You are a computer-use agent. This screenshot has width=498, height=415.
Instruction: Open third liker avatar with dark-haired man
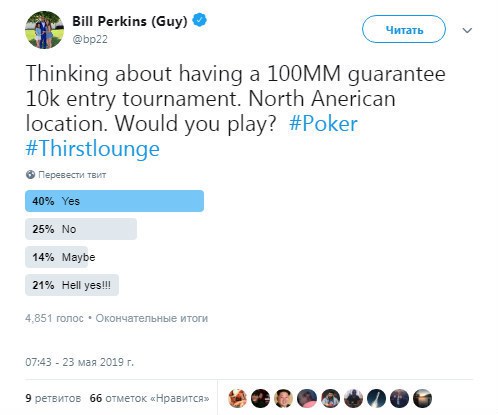coord(283,398)
